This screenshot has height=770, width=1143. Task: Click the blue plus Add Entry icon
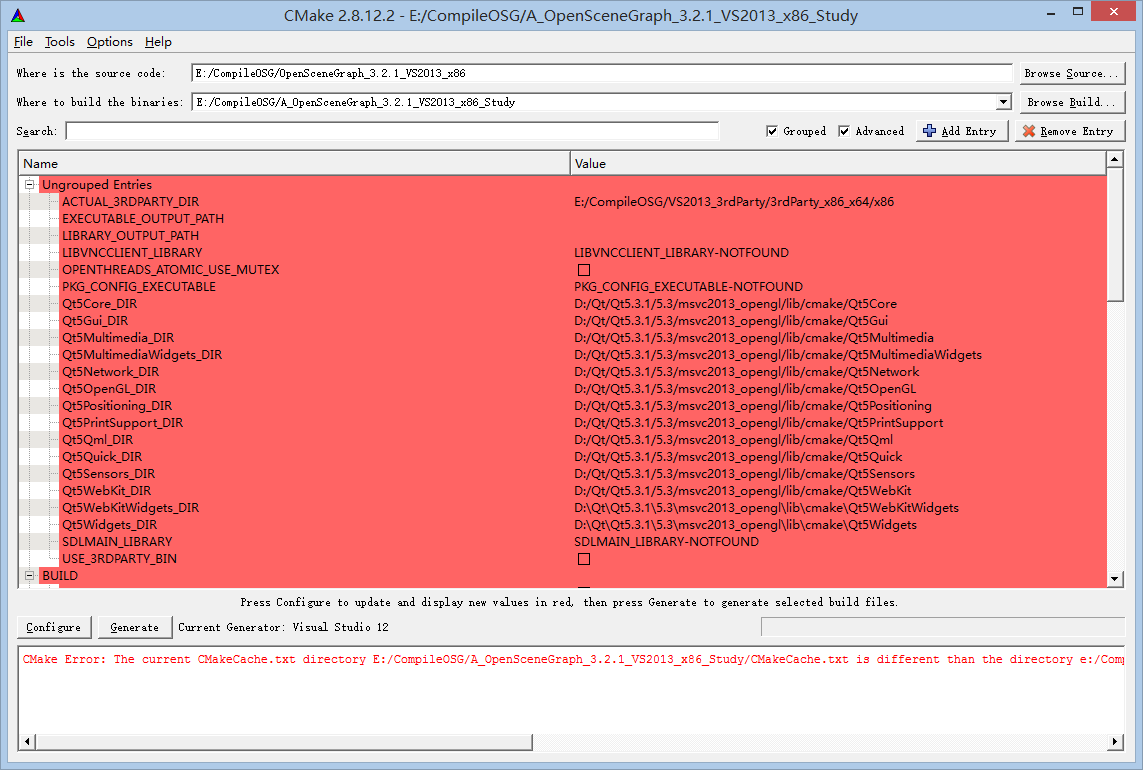coord(929,131)
